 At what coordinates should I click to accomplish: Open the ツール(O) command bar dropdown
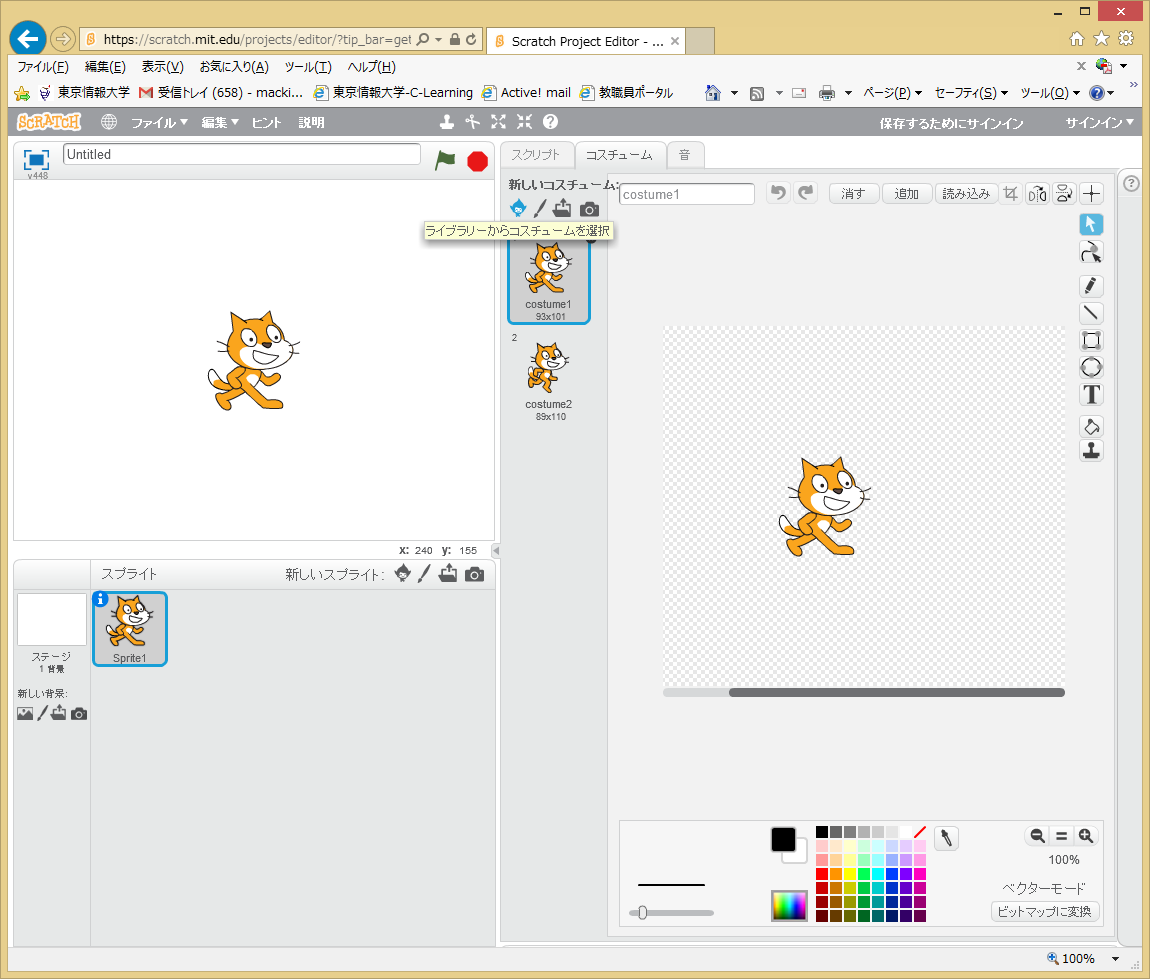point(1050,93)
